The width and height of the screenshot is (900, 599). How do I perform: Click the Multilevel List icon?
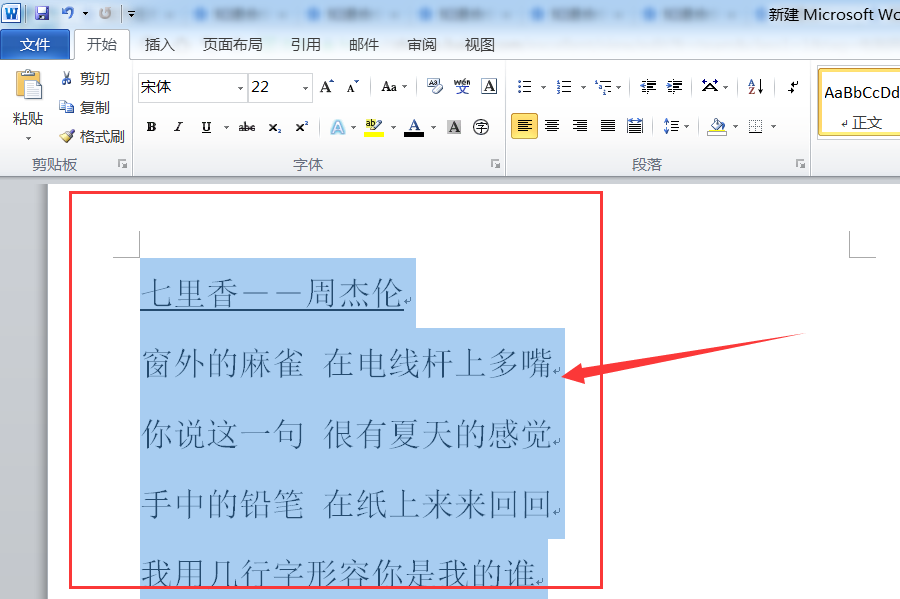tap(603, 87)
